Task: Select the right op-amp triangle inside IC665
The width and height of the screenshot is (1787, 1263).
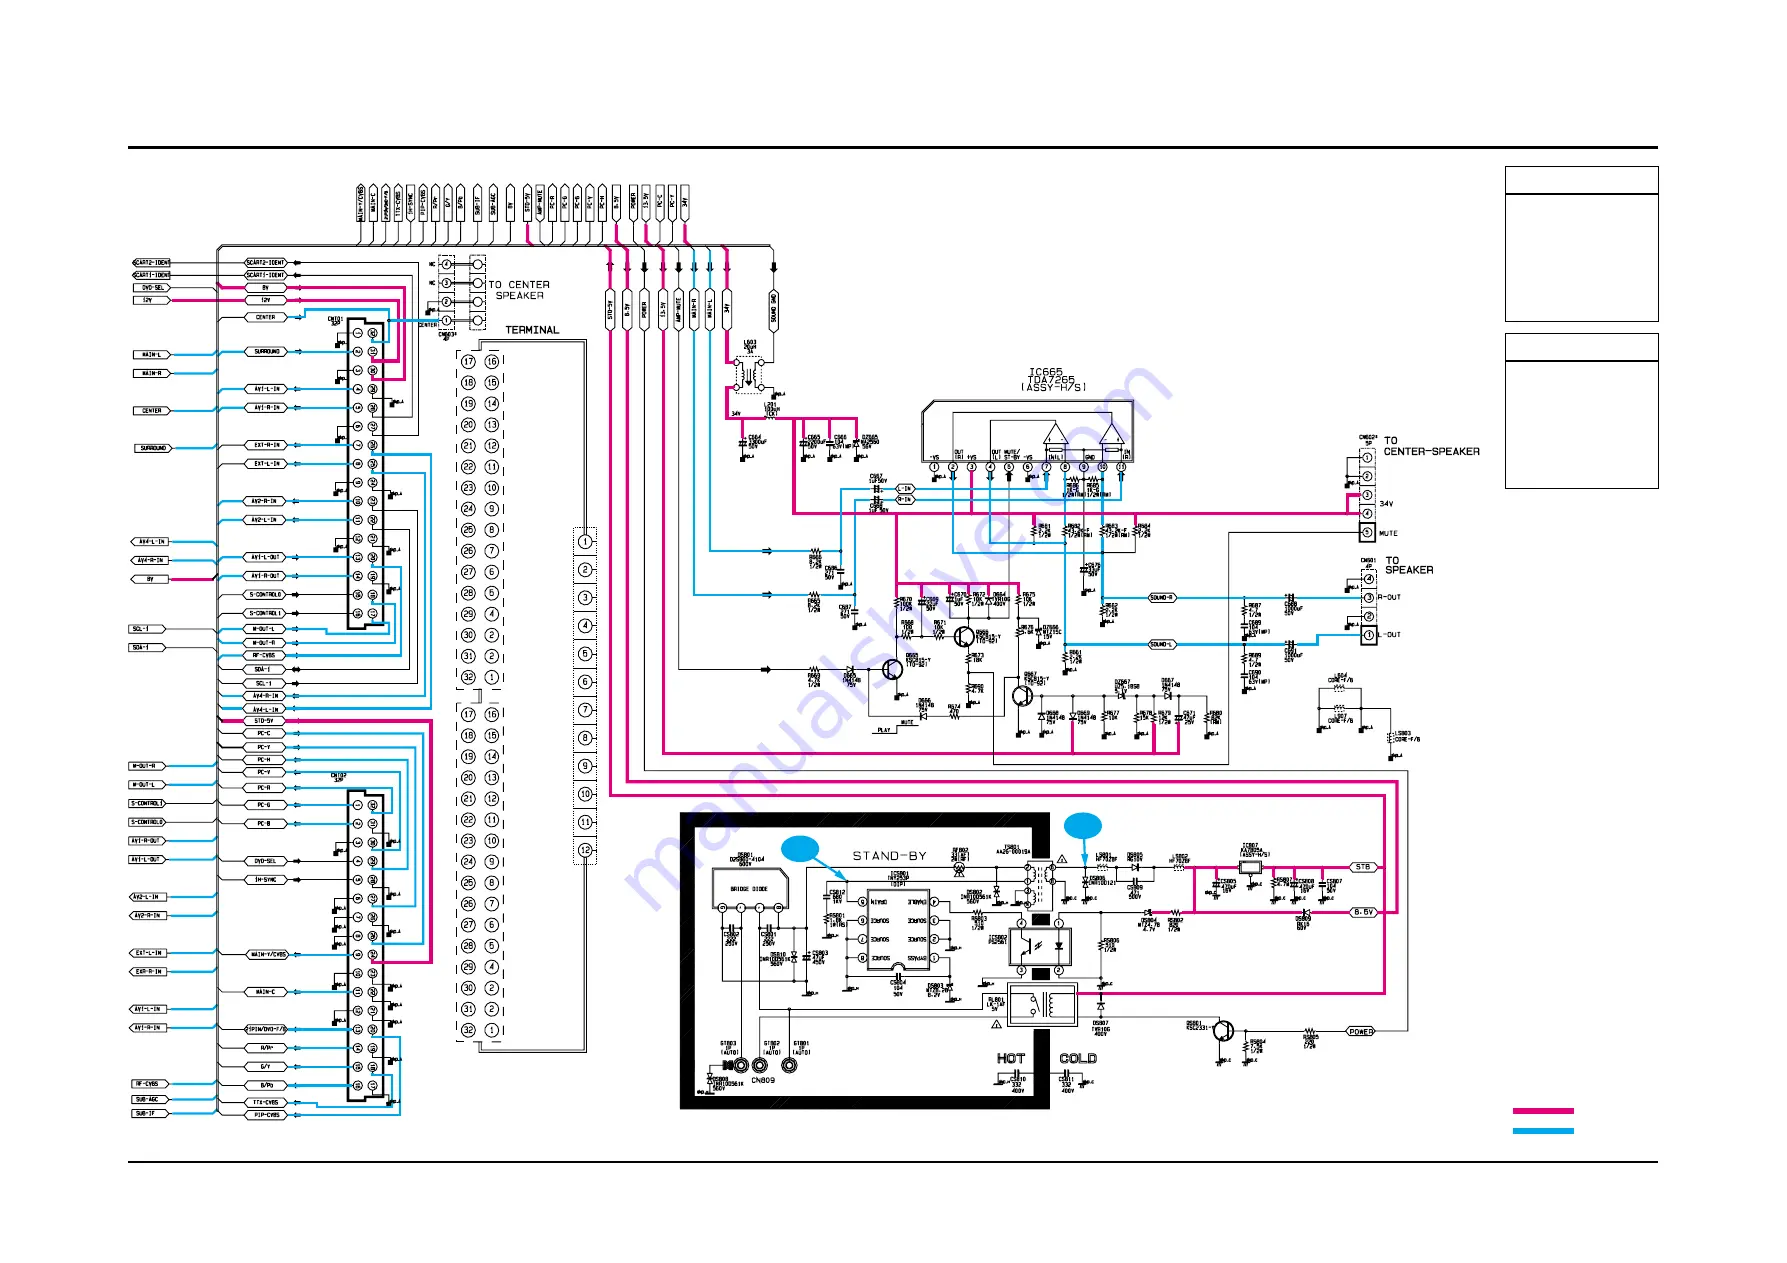Action: (x=1111, y=433)
